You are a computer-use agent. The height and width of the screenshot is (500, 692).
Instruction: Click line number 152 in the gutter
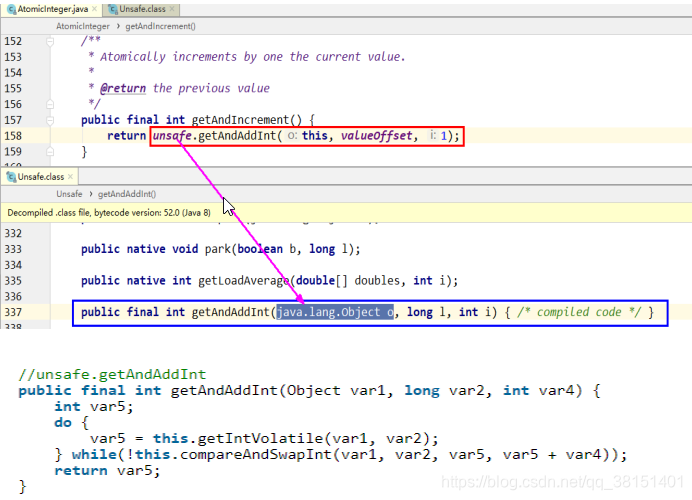(13, 41)
